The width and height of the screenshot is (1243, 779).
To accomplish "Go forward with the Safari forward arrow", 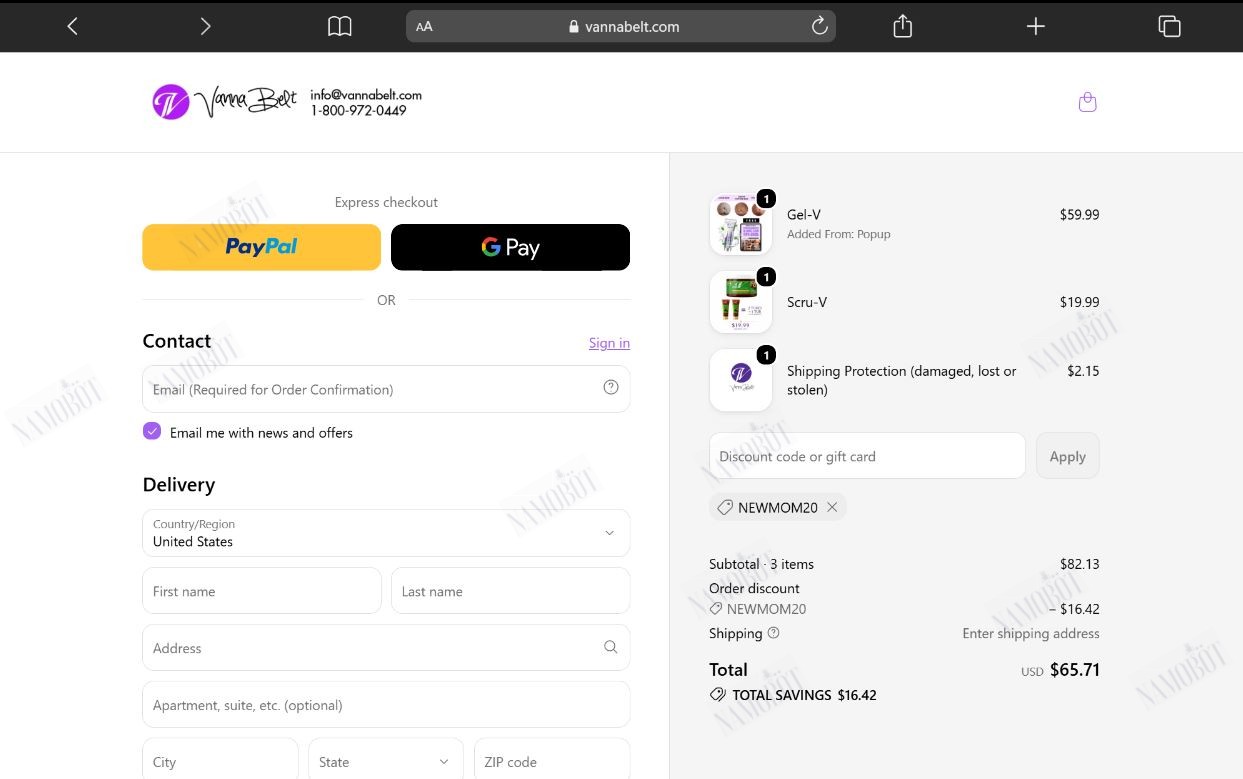I will point(205,27).
